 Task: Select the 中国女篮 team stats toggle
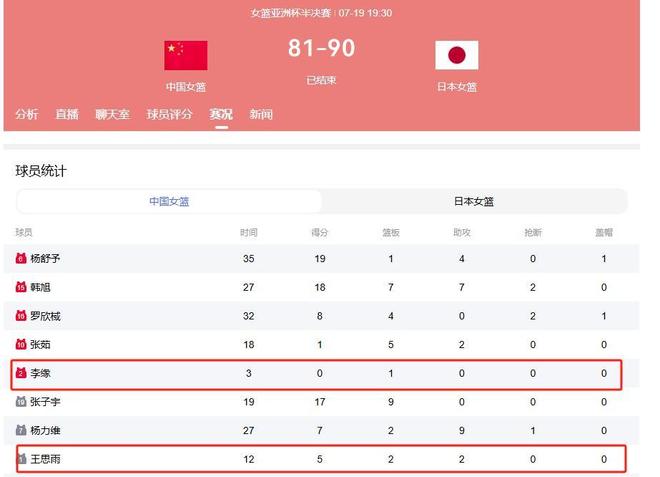click(x=169, y=202)
